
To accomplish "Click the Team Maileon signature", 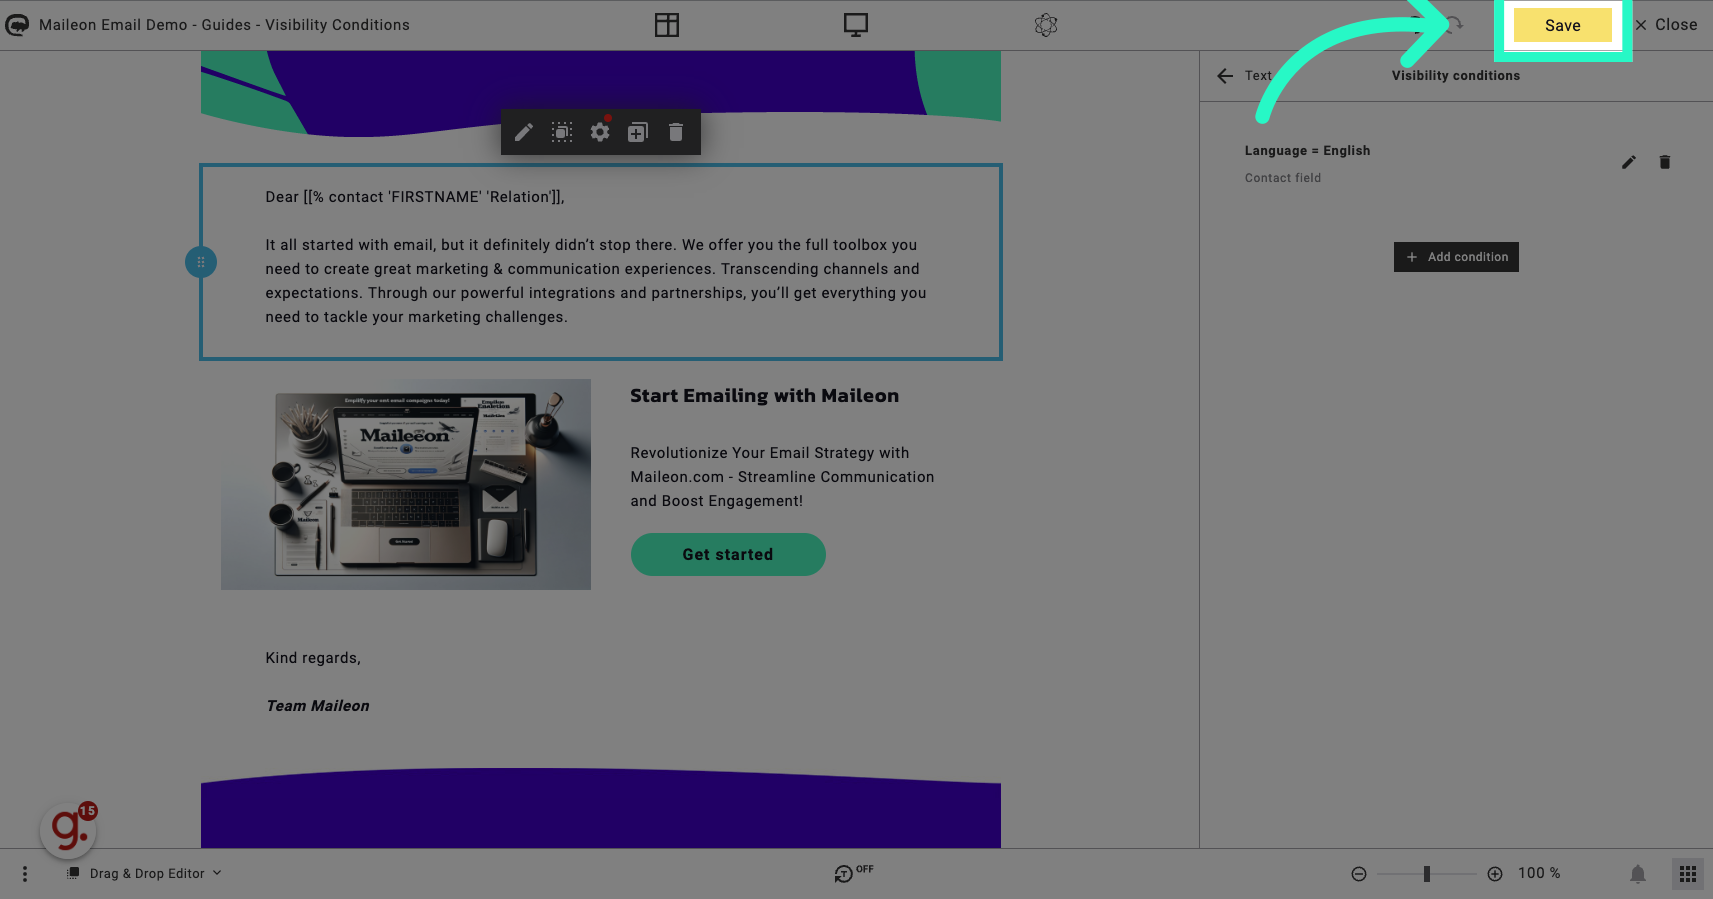I will 317,706.
